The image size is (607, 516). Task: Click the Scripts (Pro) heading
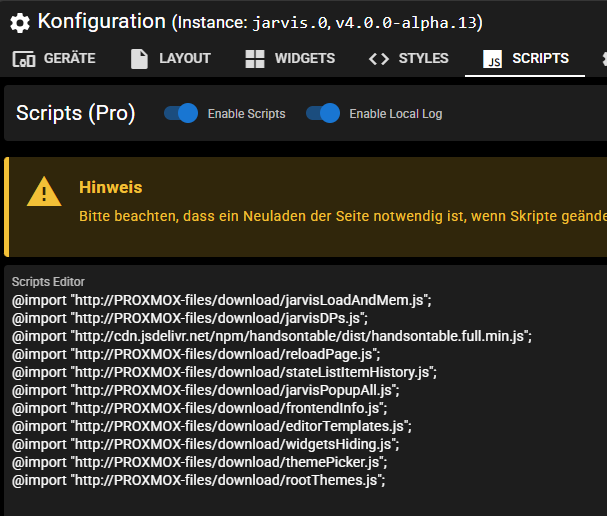pos(76,113)
